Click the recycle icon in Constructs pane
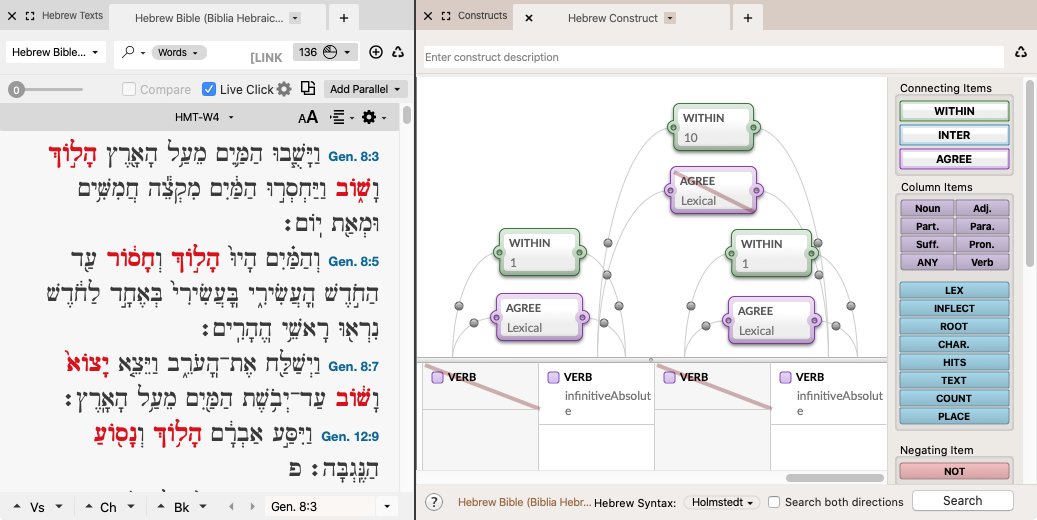Viewport: 1037px width, 520px height. coord(1021,53)
